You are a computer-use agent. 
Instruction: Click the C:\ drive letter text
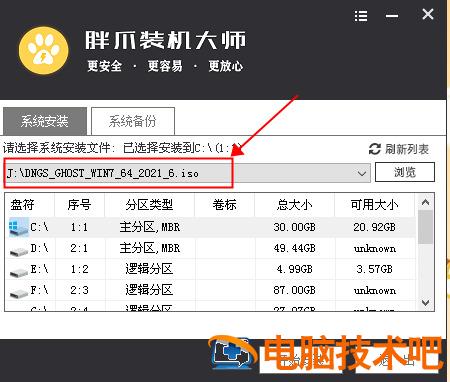coord(39,227)
